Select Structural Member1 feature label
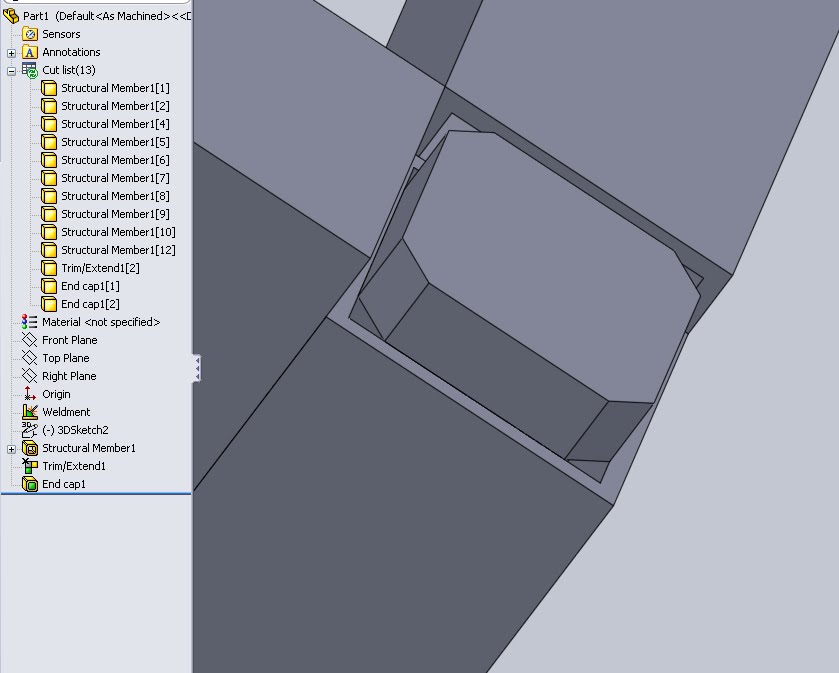This screenshot has width=839, height=673. (x=89, y=448)
